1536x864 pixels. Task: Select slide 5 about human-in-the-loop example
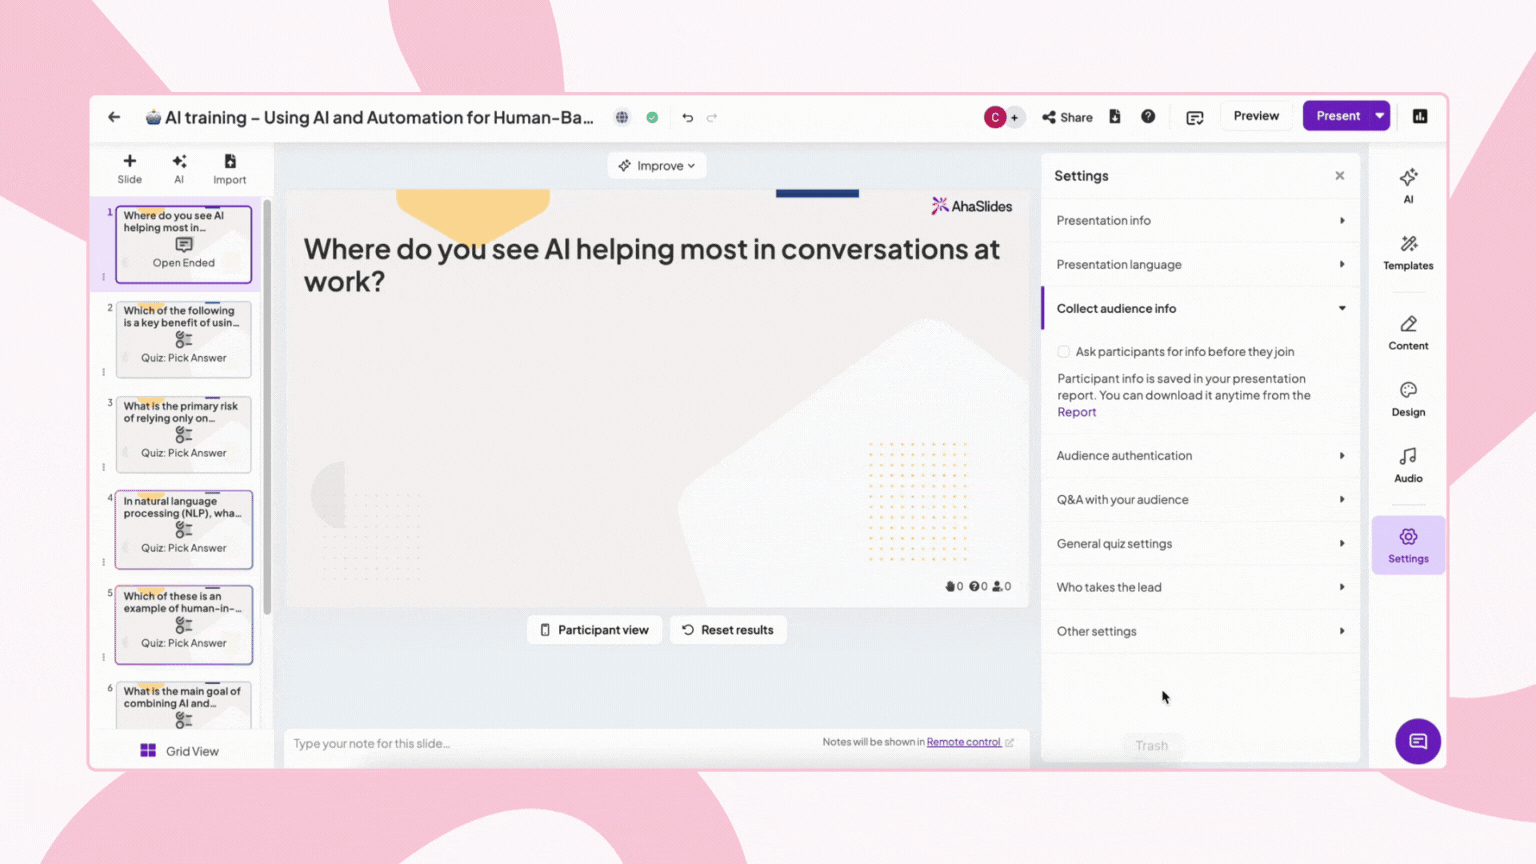point(184,624)
